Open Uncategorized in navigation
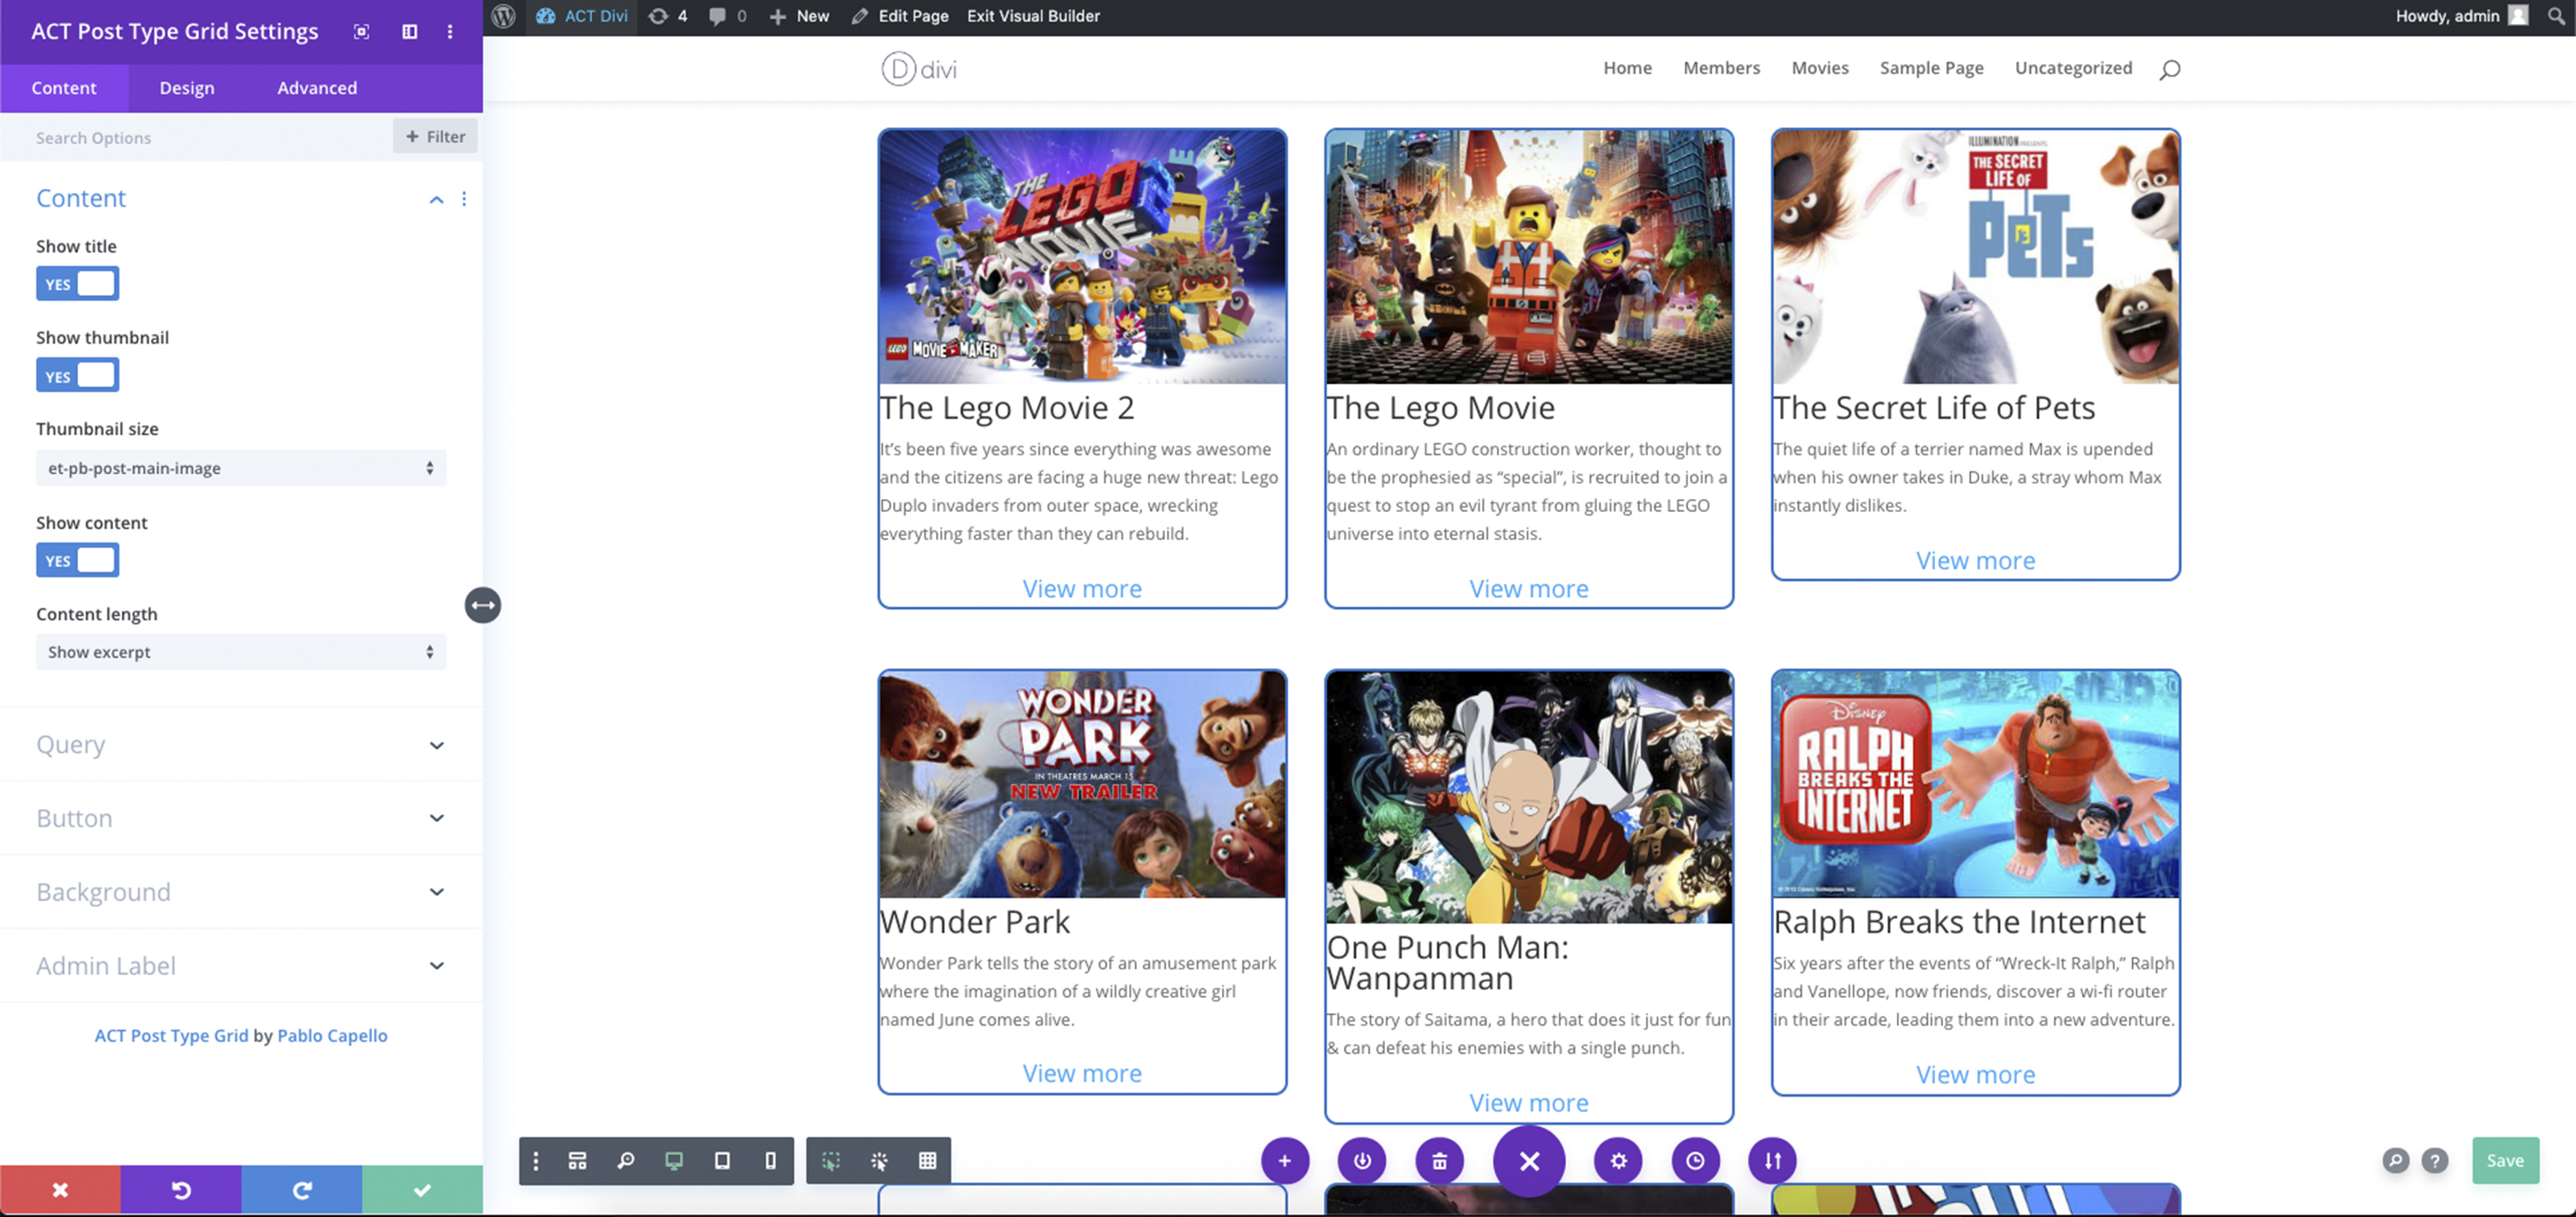 click(2073, 68)
